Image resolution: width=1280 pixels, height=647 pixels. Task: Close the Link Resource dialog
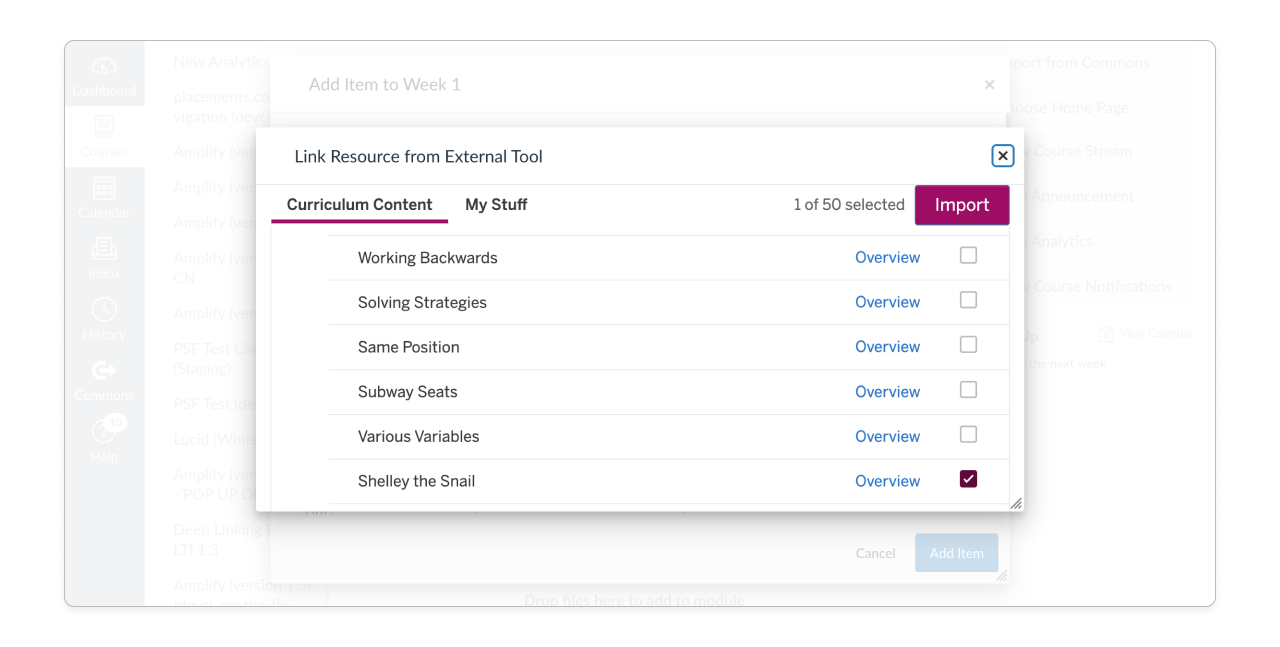[x=1002, y=155]
